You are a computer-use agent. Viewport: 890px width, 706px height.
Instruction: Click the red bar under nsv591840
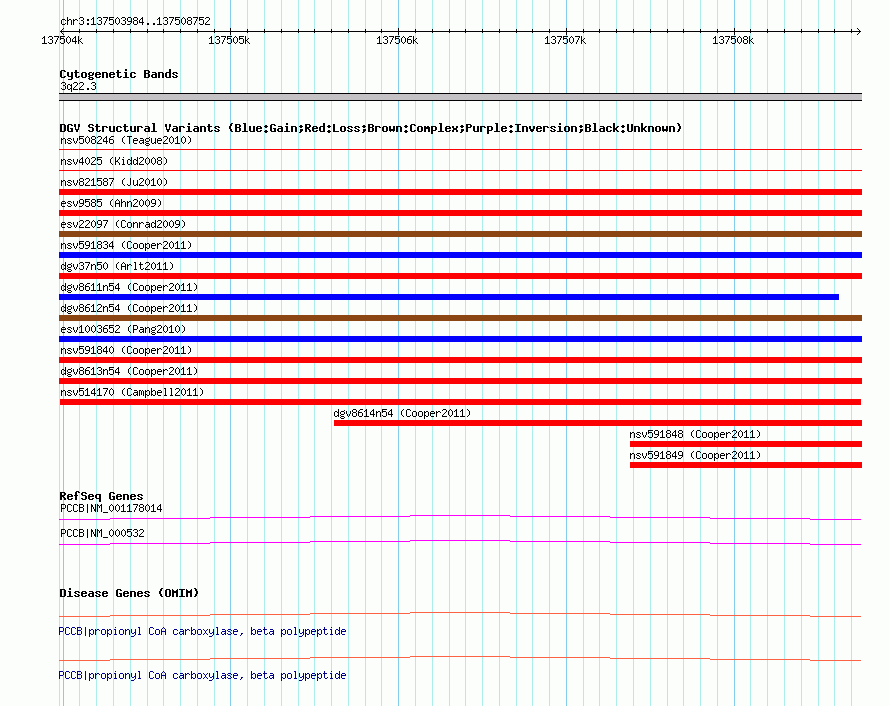[x=460, y=360]
